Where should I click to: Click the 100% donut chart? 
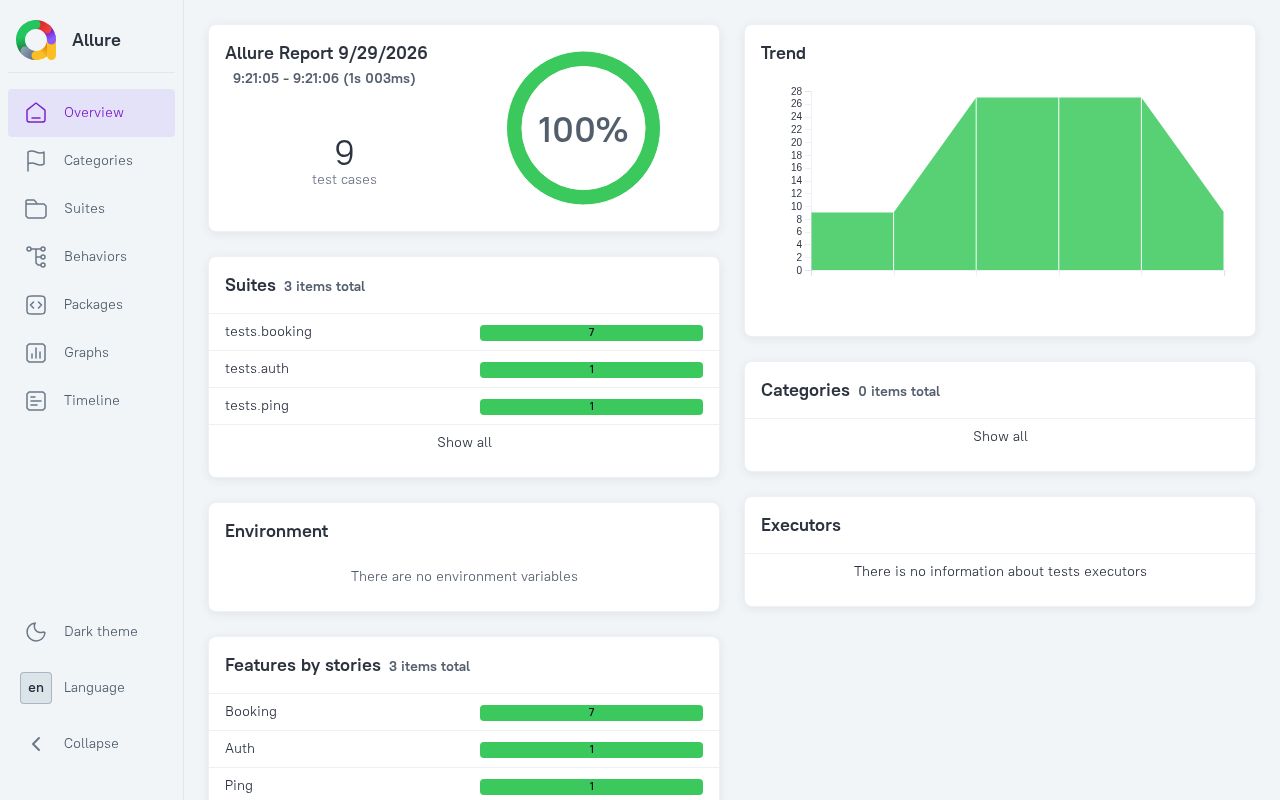(583, 128)
